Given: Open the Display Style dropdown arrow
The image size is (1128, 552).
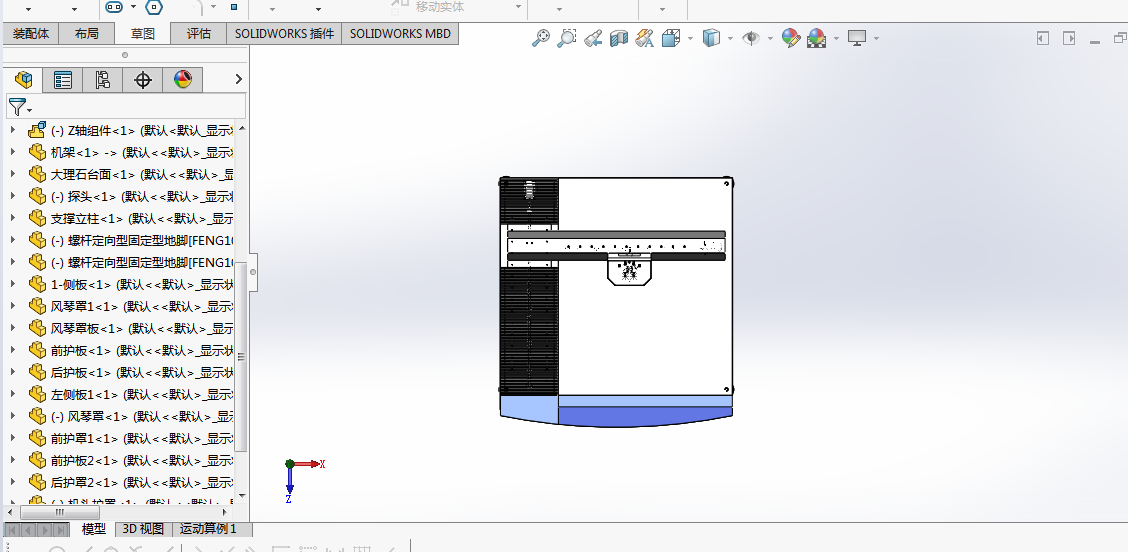Looking at the screenshot, I should pos(730,38).
